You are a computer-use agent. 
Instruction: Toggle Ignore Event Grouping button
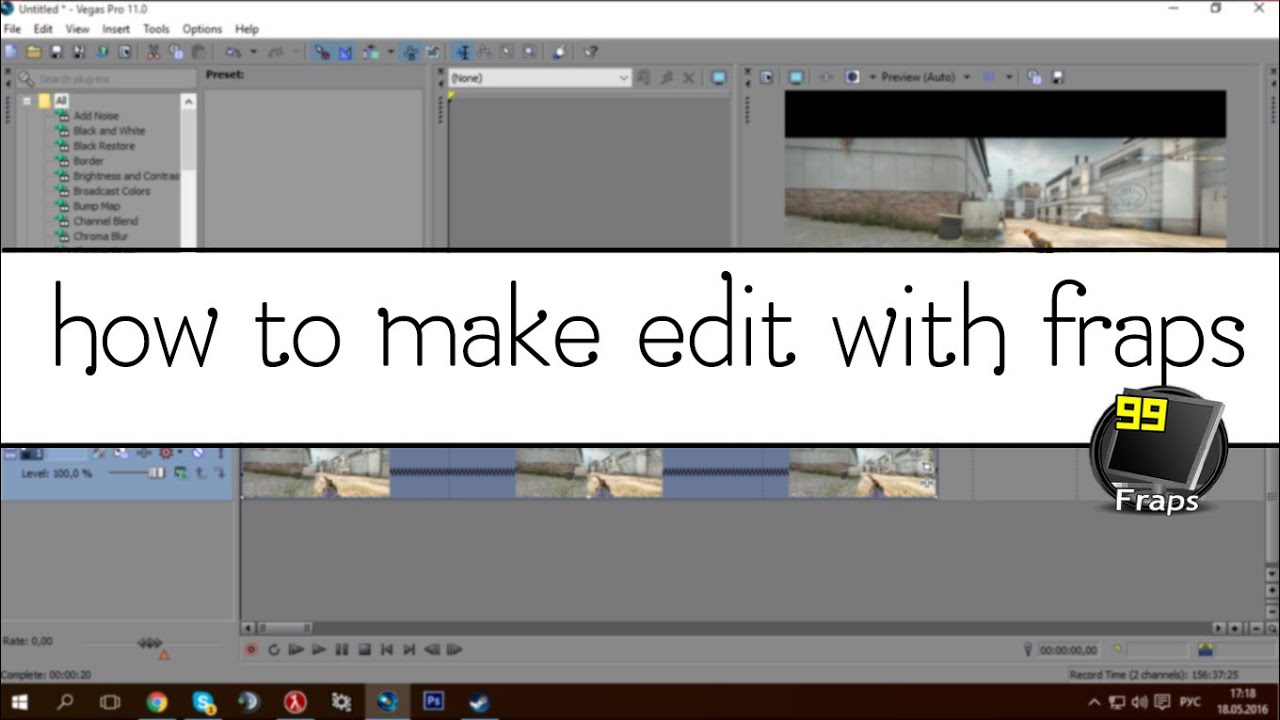[432, 52]
